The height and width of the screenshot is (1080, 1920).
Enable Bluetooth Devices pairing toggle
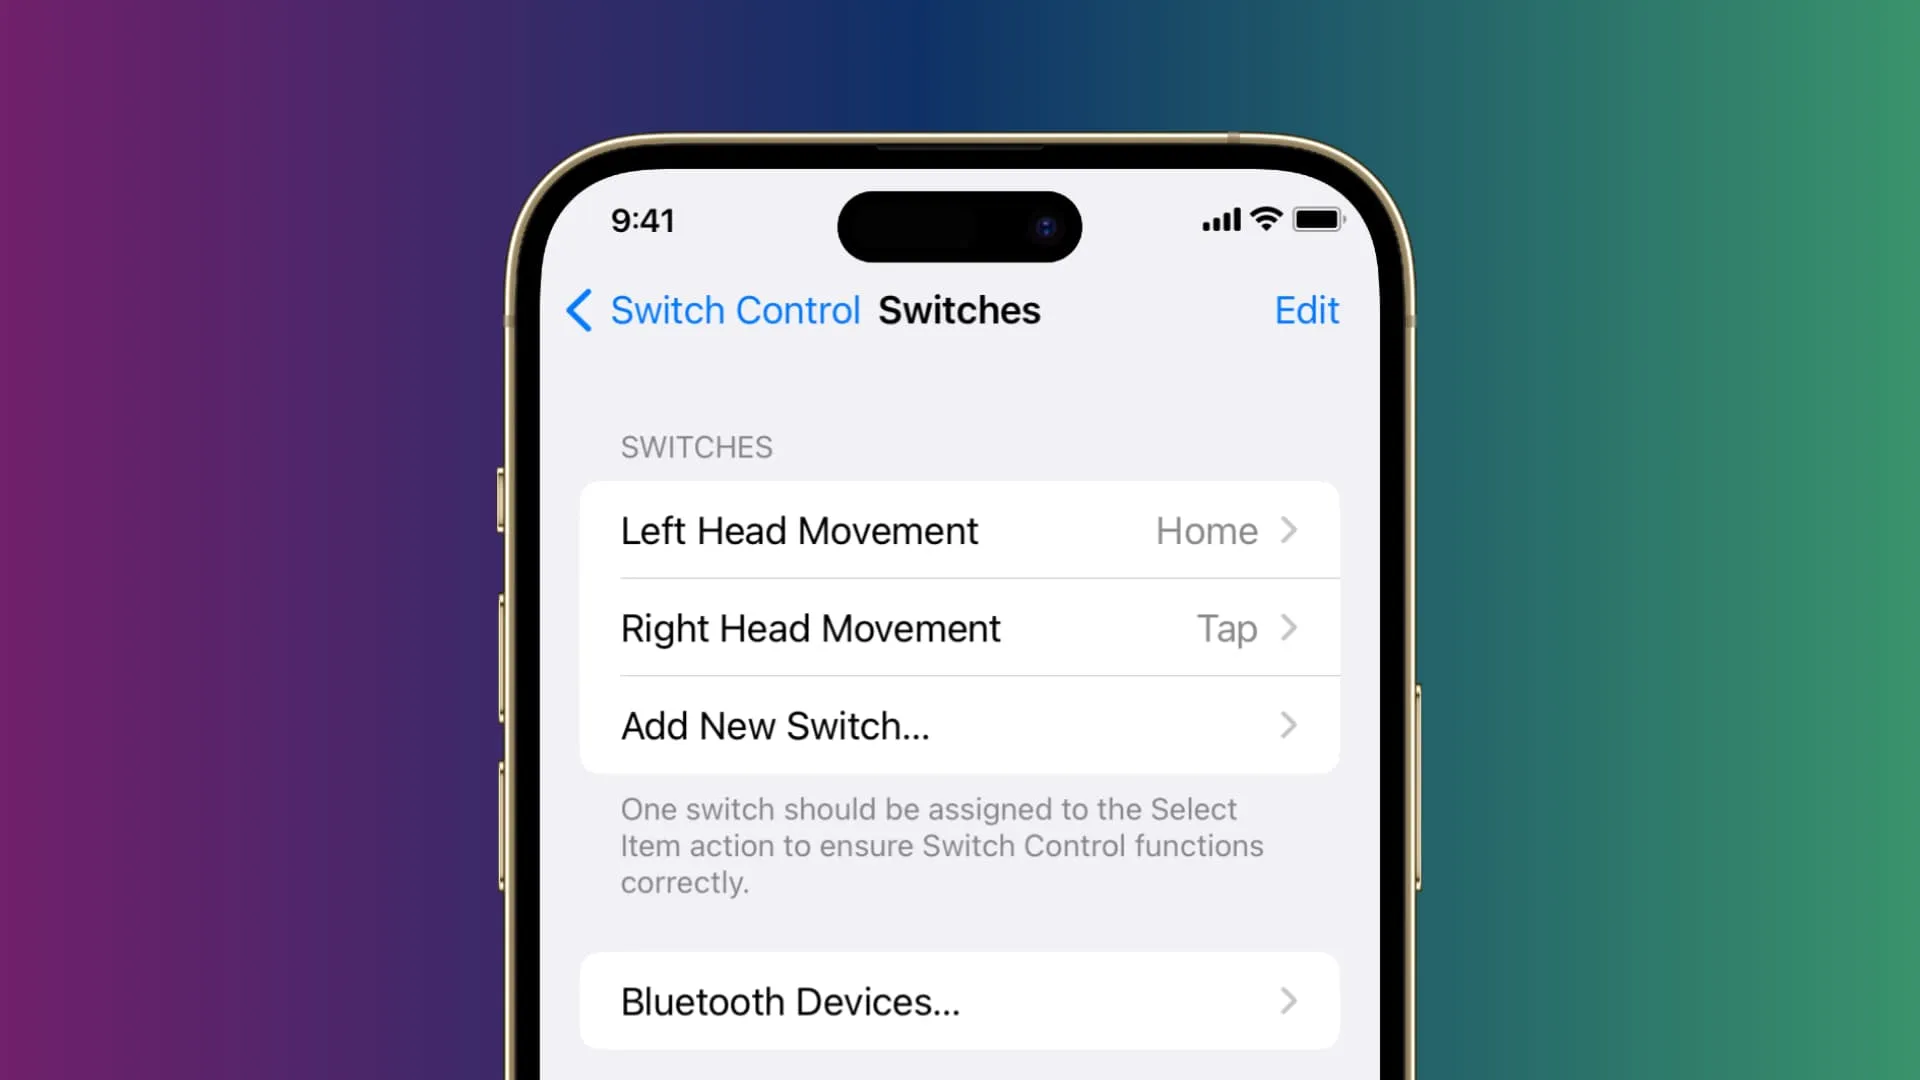[959, 1001]
